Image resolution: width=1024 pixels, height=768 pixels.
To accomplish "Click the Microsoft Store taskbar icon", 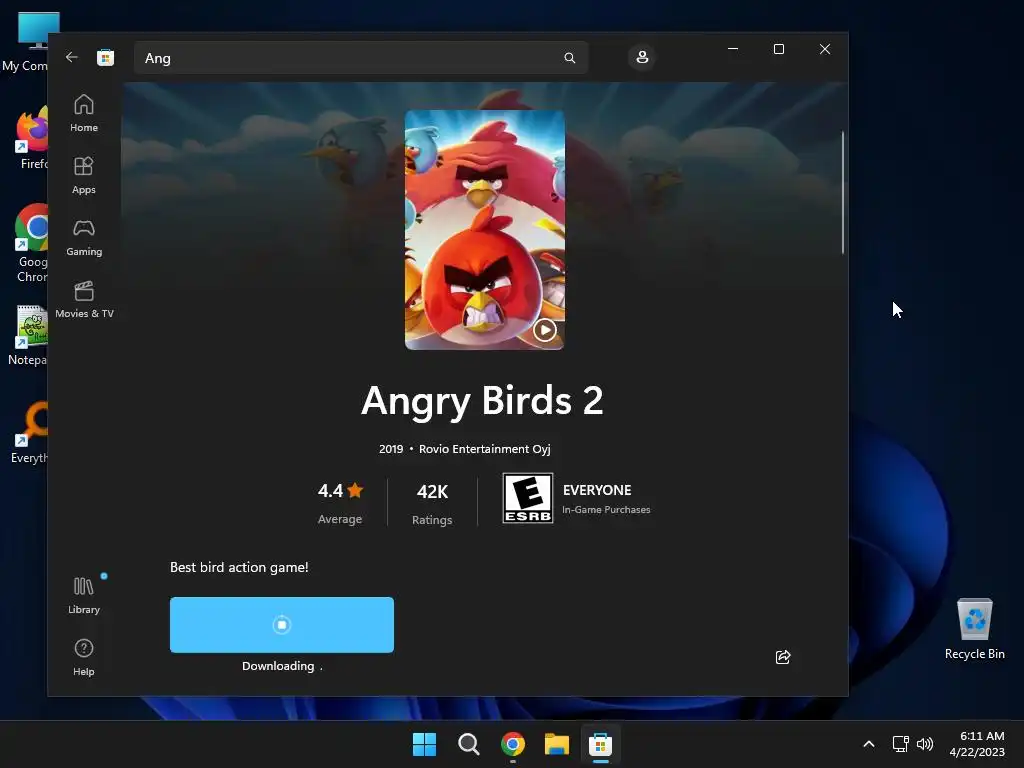I will click(x=601, y=744).
